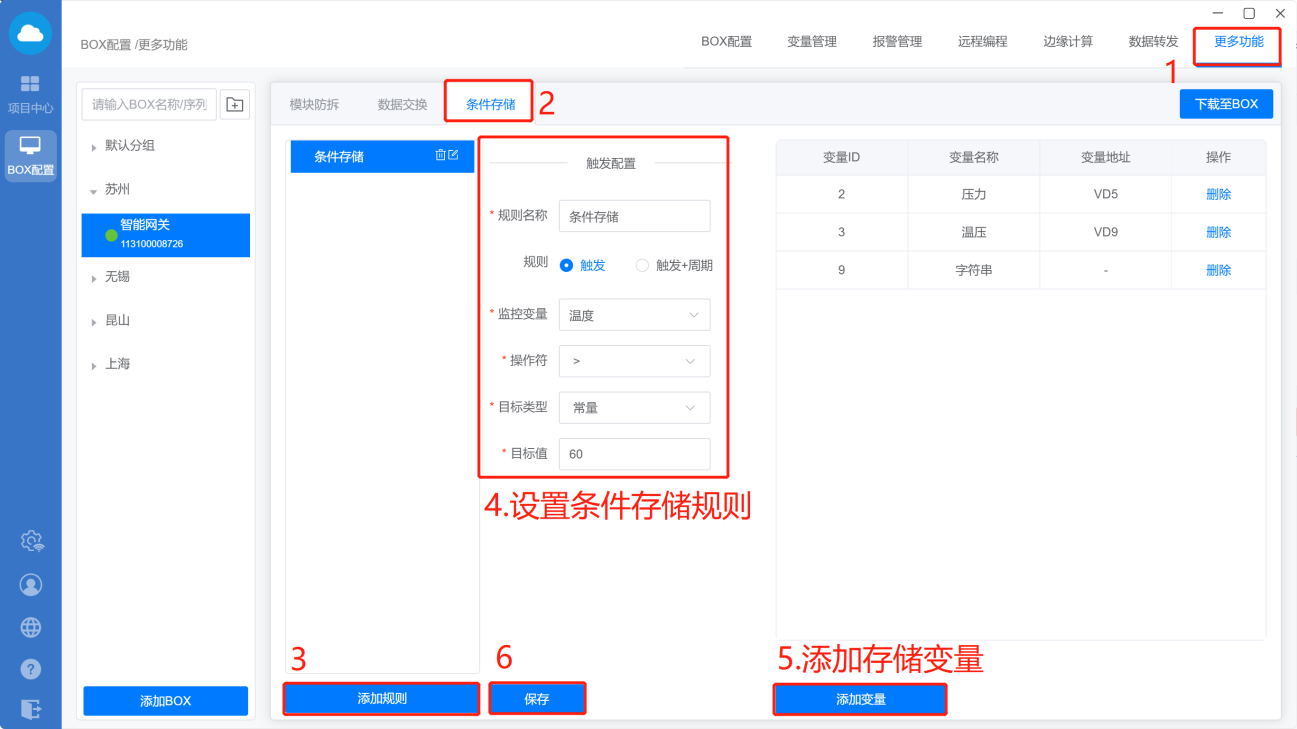Expand the 无锡 tree group
The height and width of the screenshot is (729, 1297).
[94, 278]
